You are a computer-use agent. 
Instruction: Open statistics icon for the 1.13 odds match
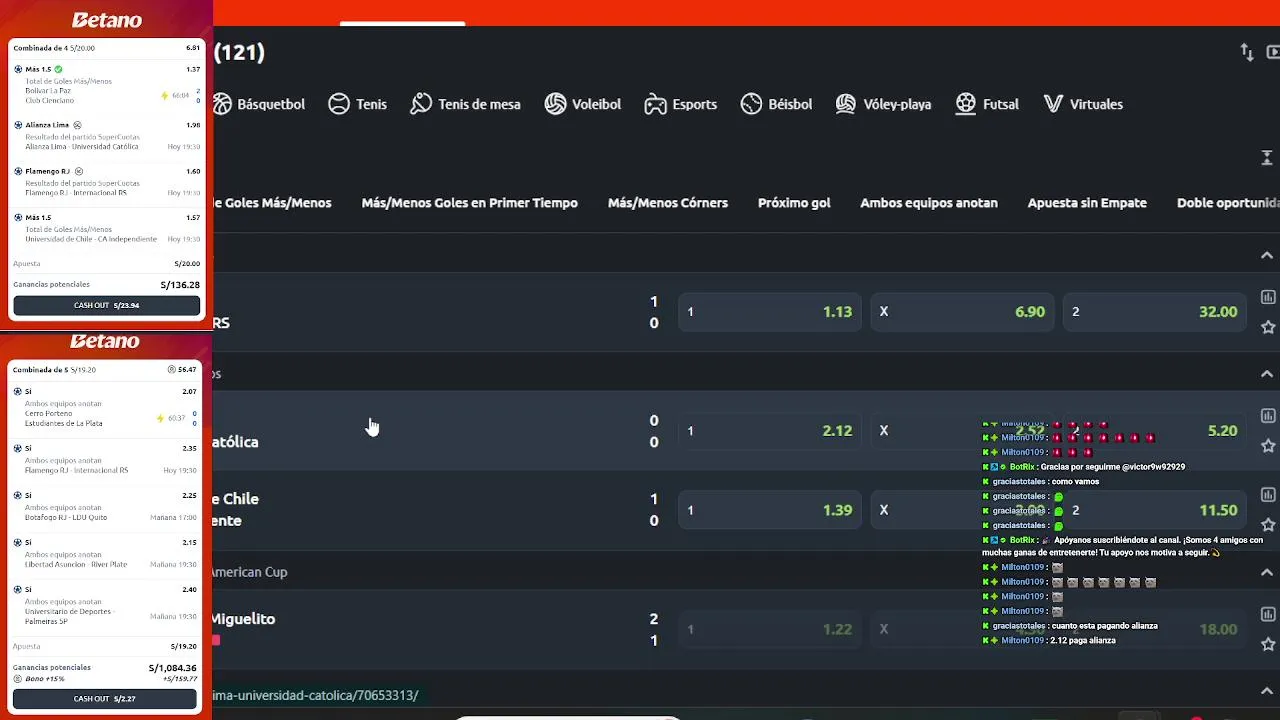point(1268,297)
